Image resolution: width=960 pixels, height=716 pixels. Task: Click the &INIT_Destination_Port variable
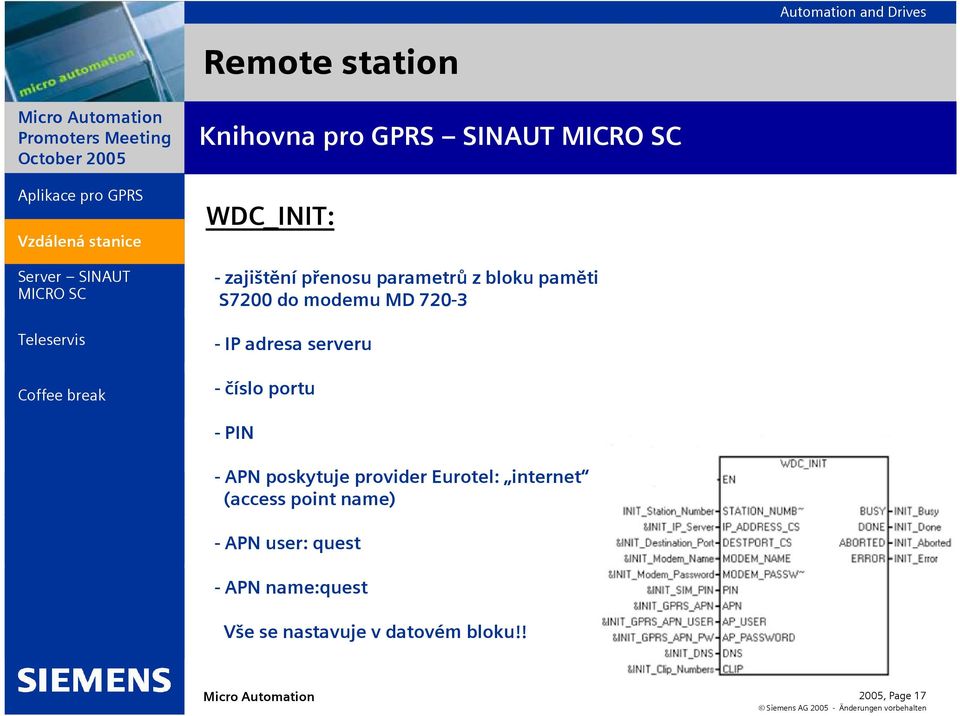click(665, 543)
